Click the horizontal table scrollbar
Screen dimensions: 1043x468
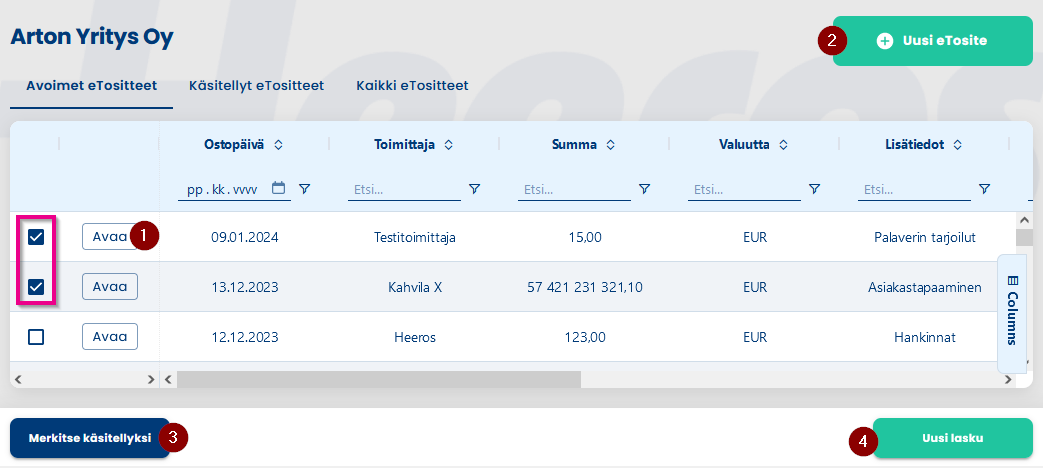(x=379, y=380)
